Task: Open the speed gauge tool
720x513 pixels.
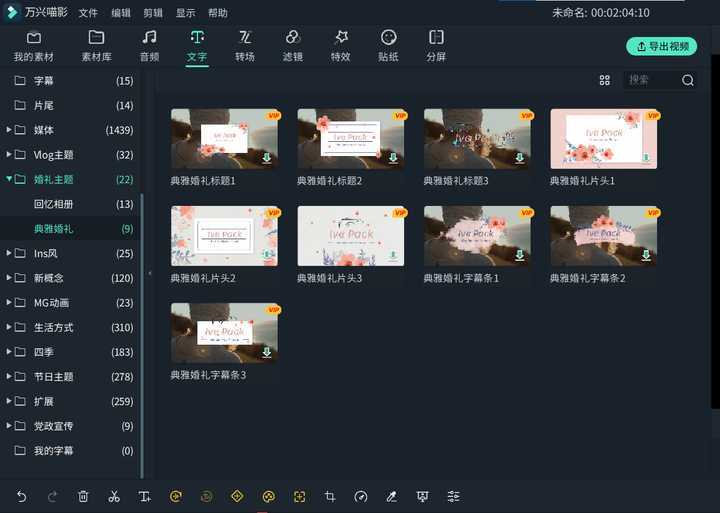Action: [x=361, y=496]
